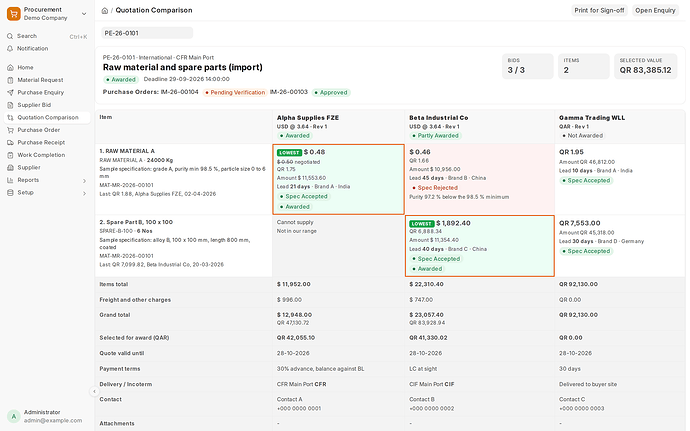Click the PE-26-0101 enquiry field
The image size is (690, 431).
coord(147,33)
